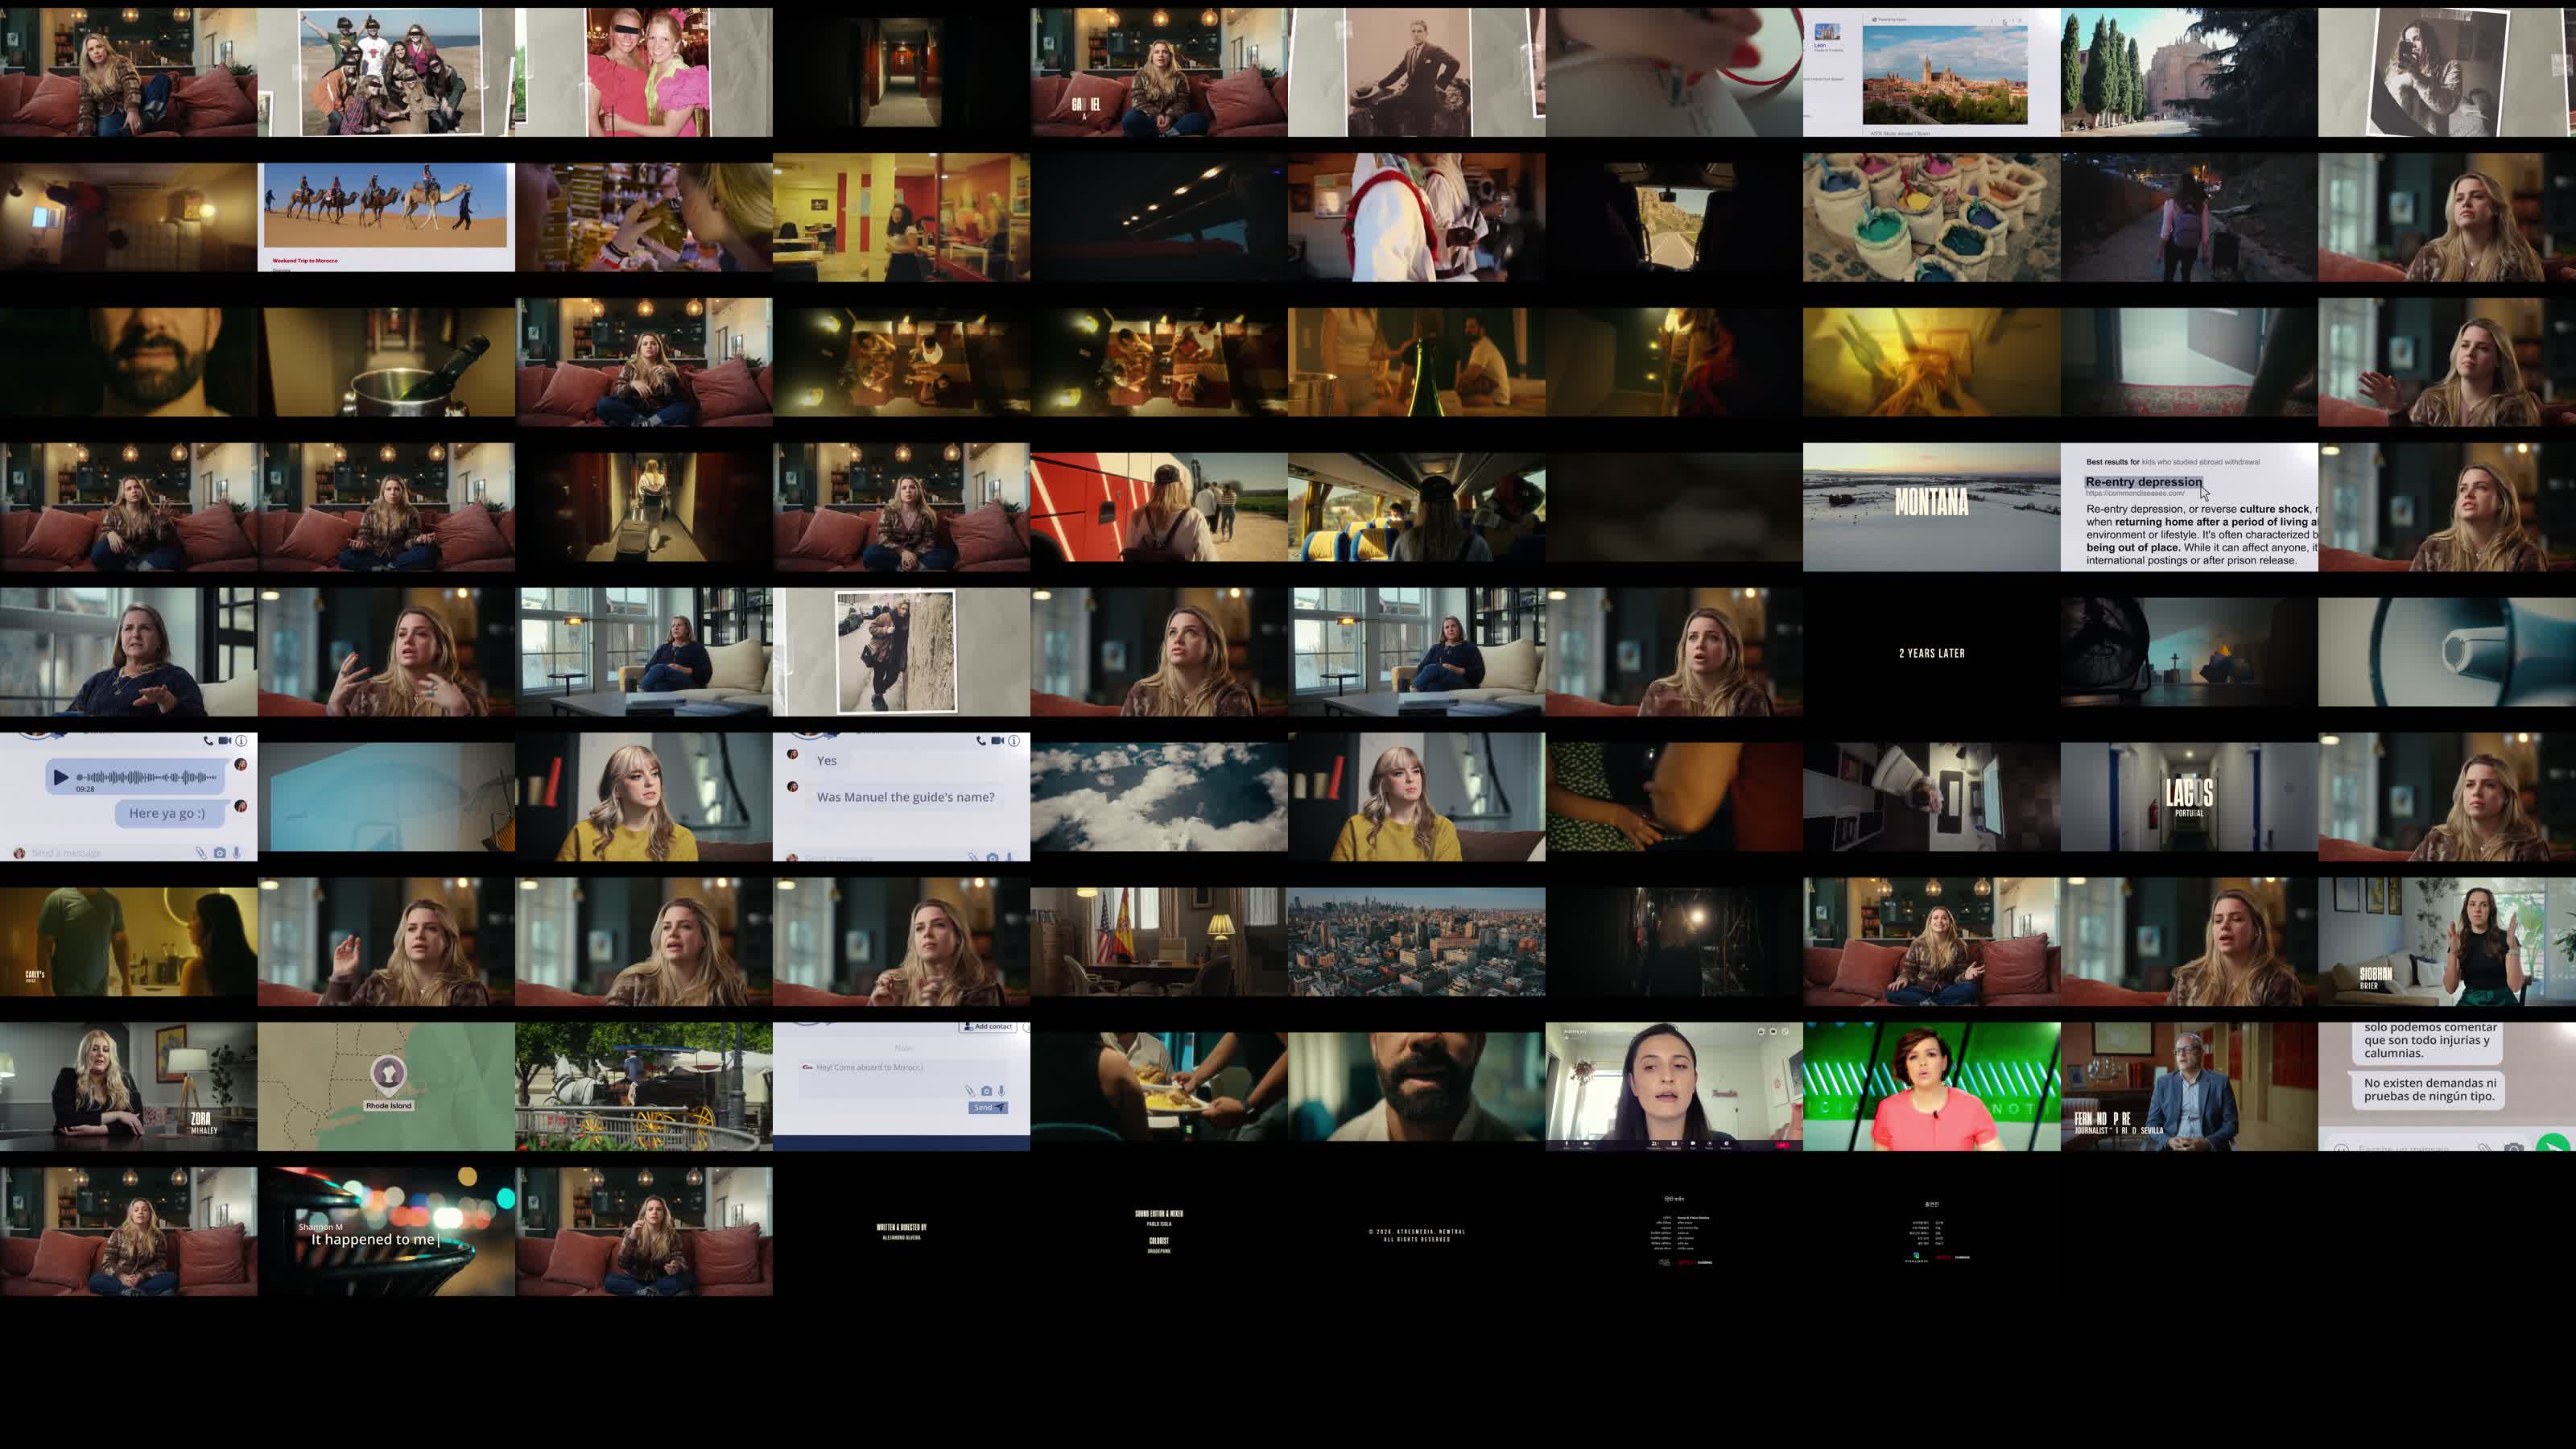Select the horse carriage street thumbnail
Image resolution: width=2576 pixels, height=1449 pixels.
pos(643,1087)
